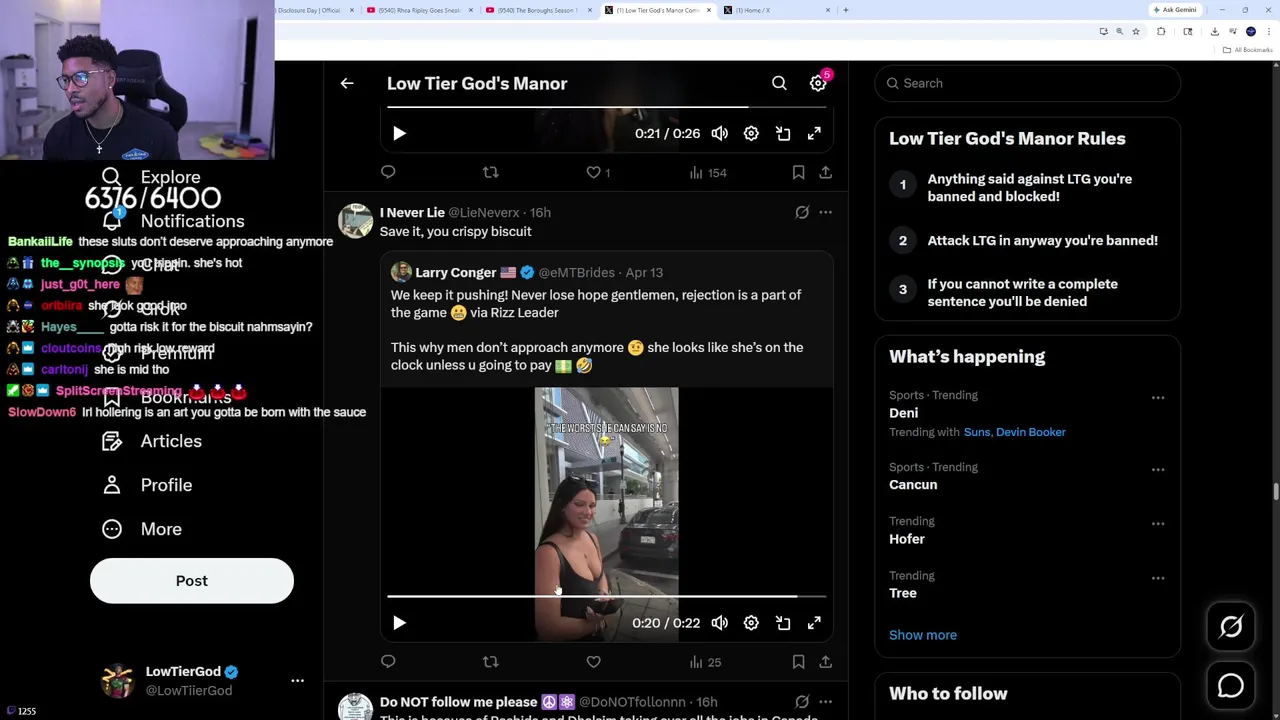Click the Ask Gemini button
1280x720 pixels.
pyautogui.click(x=1175, y=10)
